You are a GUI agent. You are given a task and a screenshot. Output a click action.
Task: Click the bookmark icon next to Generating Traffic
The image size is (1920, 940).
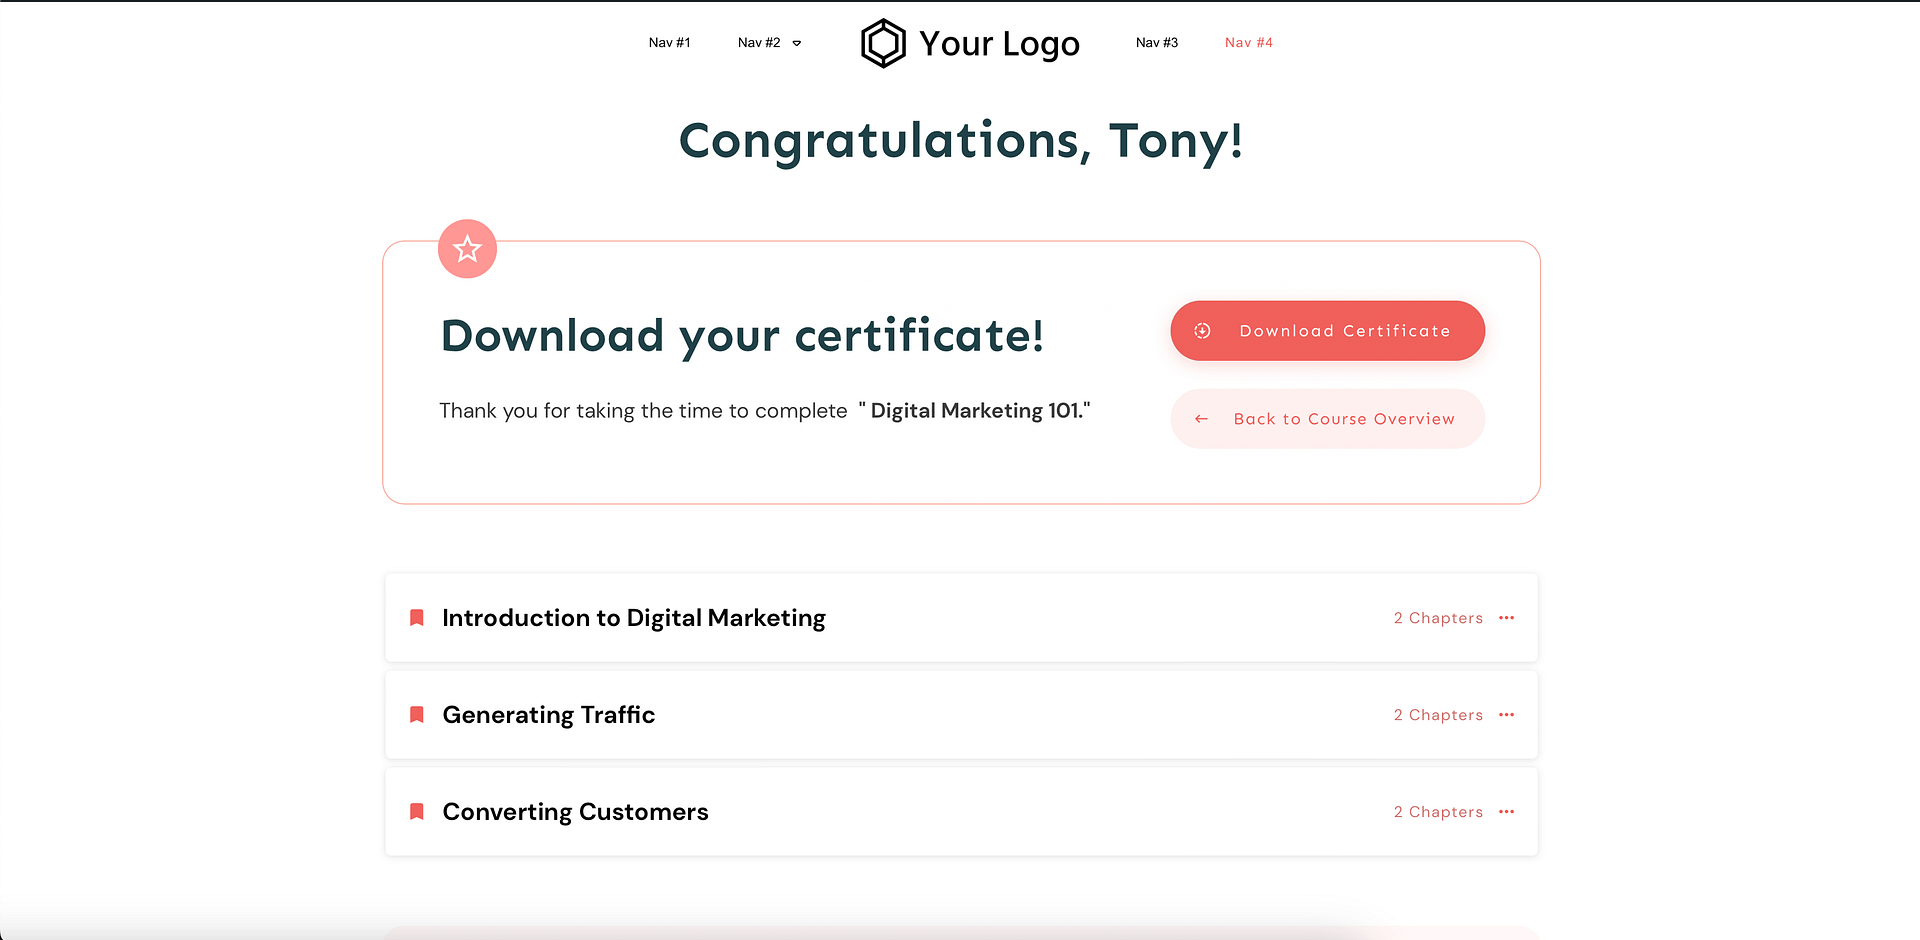coord(416,714)
